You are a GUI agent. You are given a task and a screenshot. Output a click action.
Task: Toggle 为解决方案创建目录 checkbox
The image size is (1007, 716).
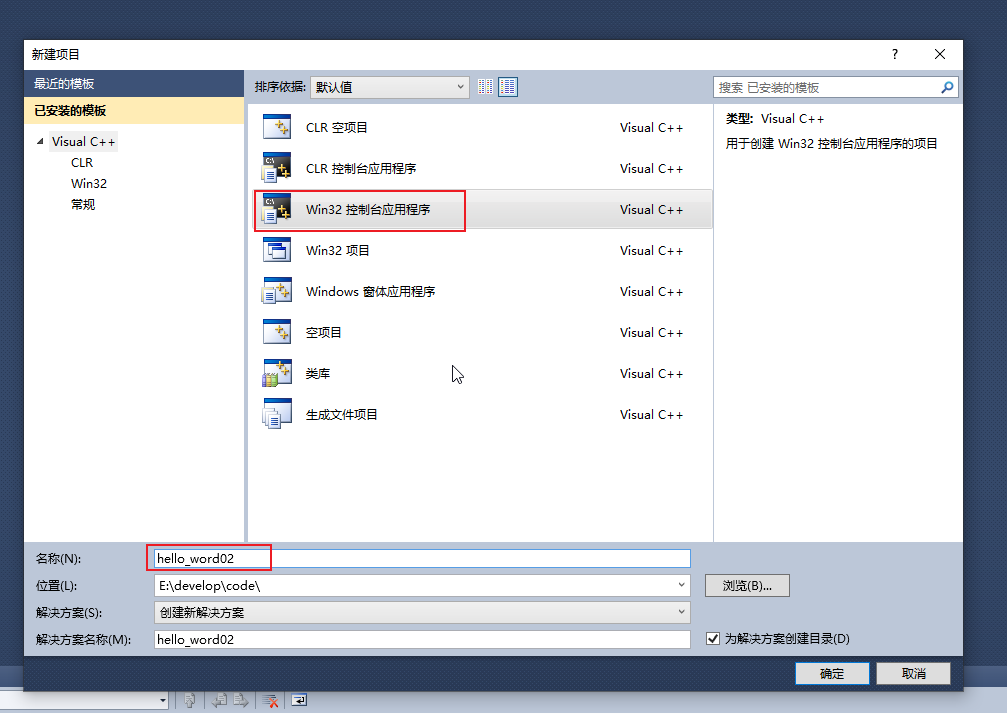click(713, 638)
